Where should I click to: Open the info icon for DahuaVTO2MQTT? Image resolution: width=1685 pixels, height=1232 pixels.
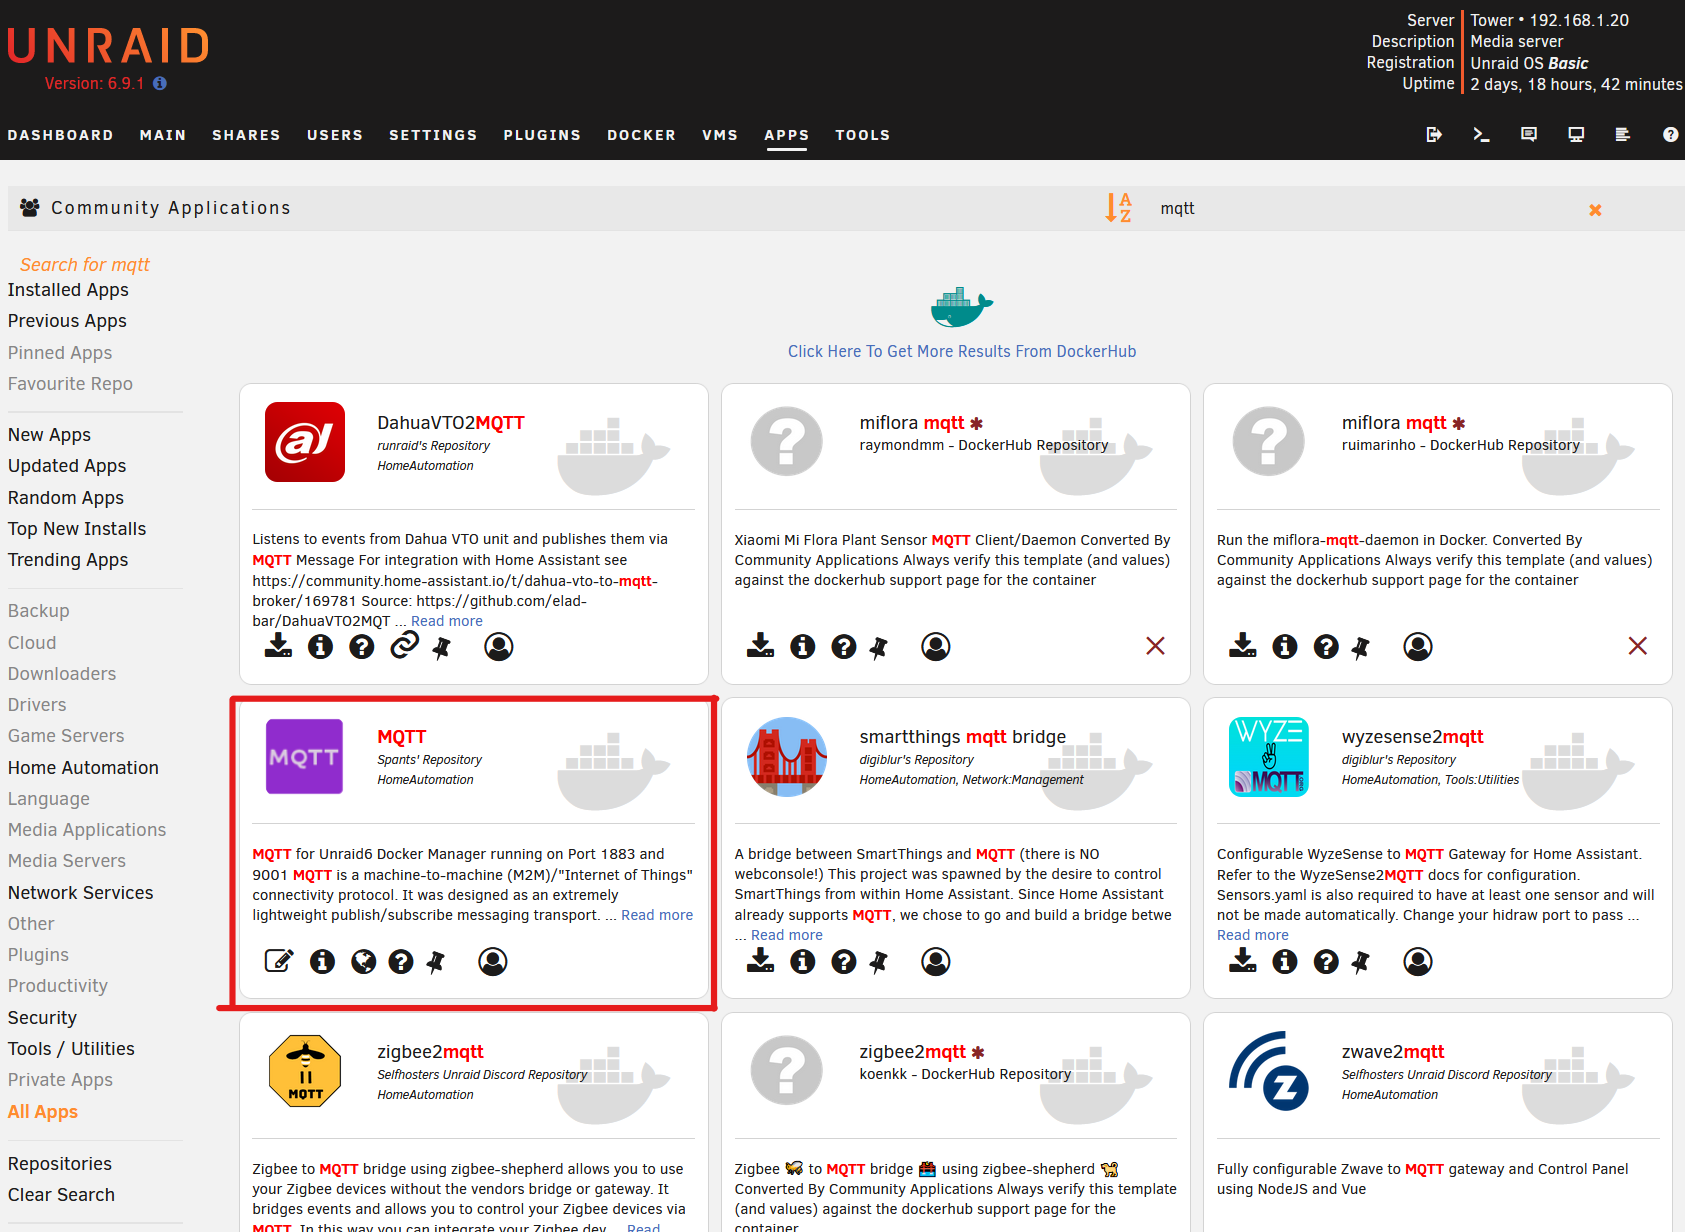(x=320, y=647)
